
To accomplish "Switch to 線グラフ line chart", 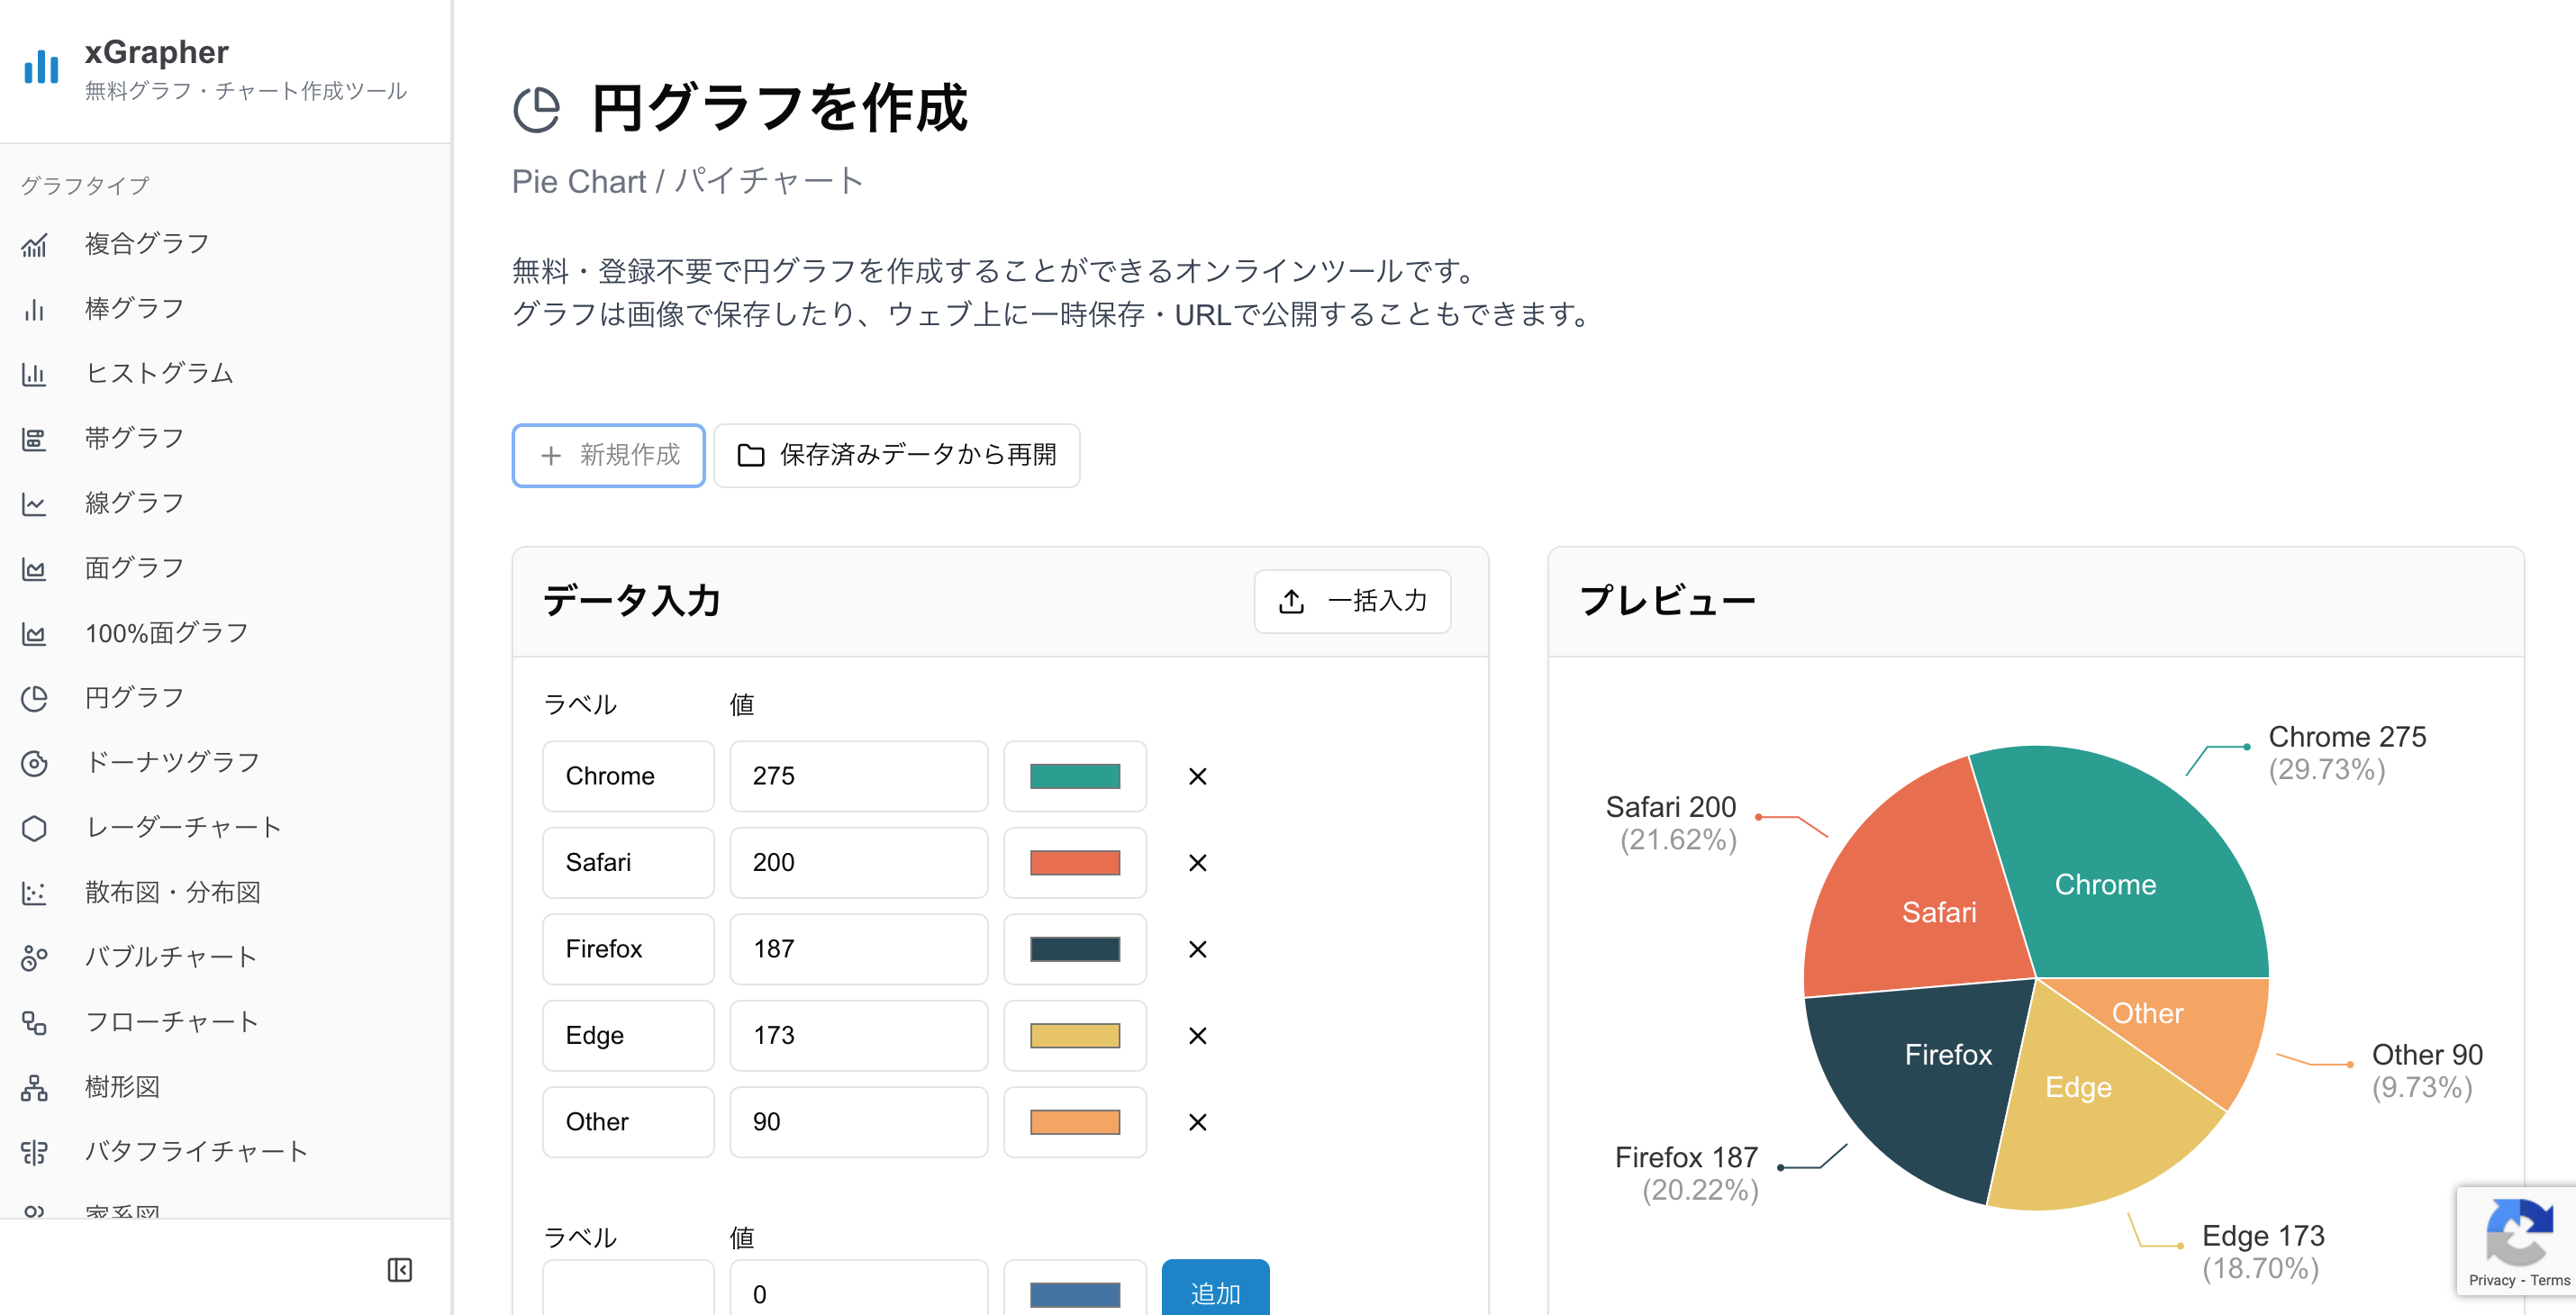I will click(35, 502).
